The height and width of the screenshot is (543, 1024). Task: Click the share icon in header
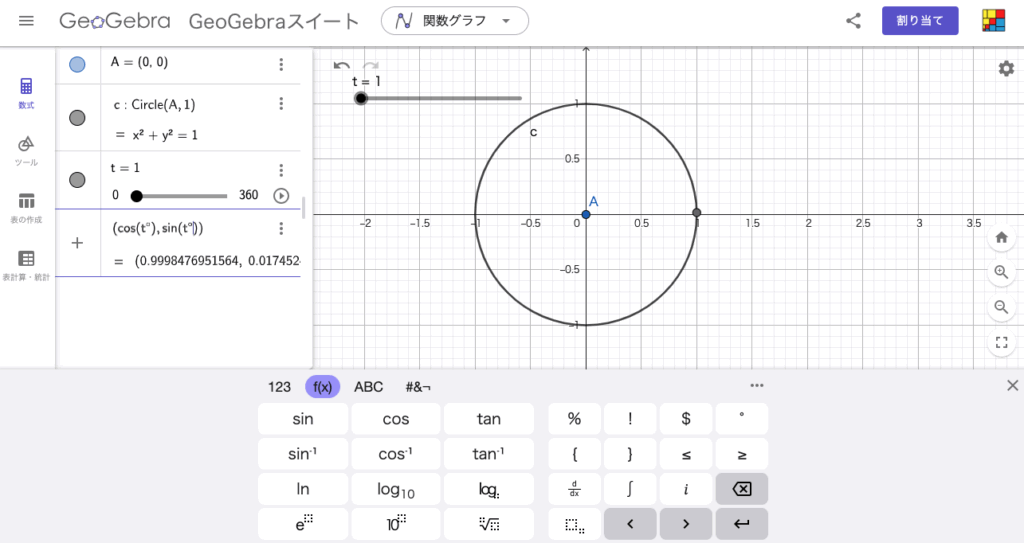(853, 21)
